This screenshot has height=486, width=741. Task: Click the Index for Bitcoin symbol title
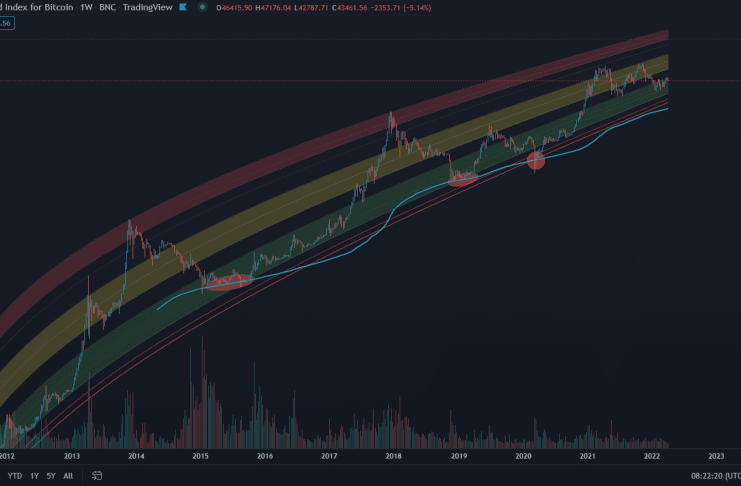39,5
